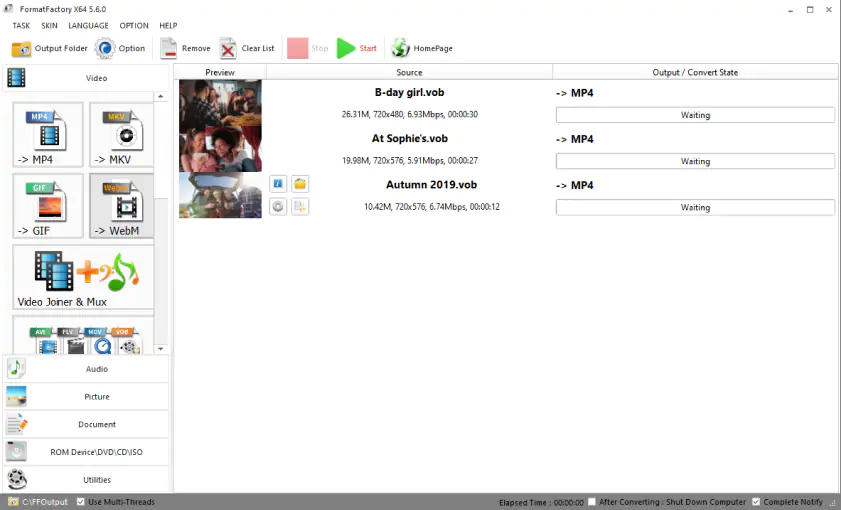Click the 26.31M, 720x480 details text
The image size is (841, 510).
click(410, 114)
